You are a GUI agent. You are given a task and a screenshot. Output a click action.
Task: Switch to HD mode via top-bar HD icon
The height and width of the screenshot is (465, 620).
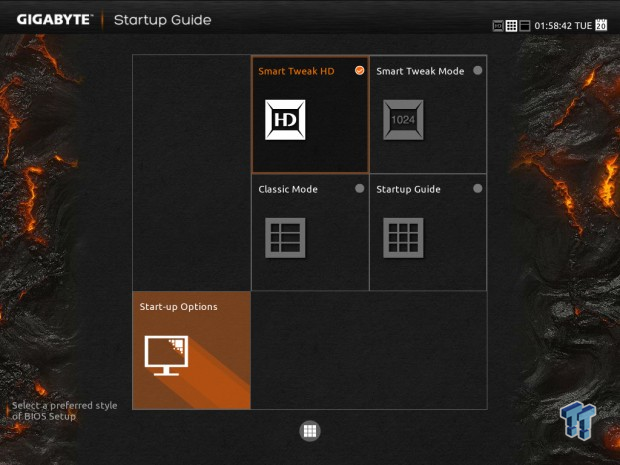pos(498,26)
